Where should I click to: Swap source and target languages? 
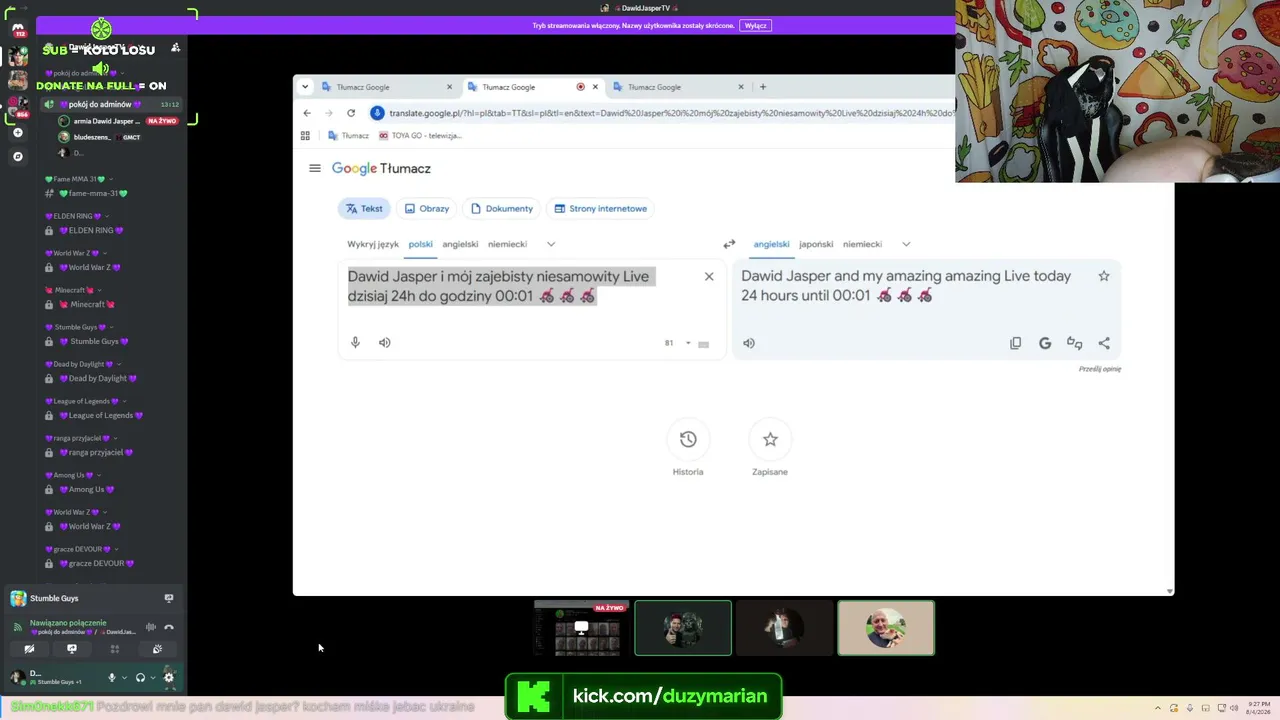click(729, 244)
